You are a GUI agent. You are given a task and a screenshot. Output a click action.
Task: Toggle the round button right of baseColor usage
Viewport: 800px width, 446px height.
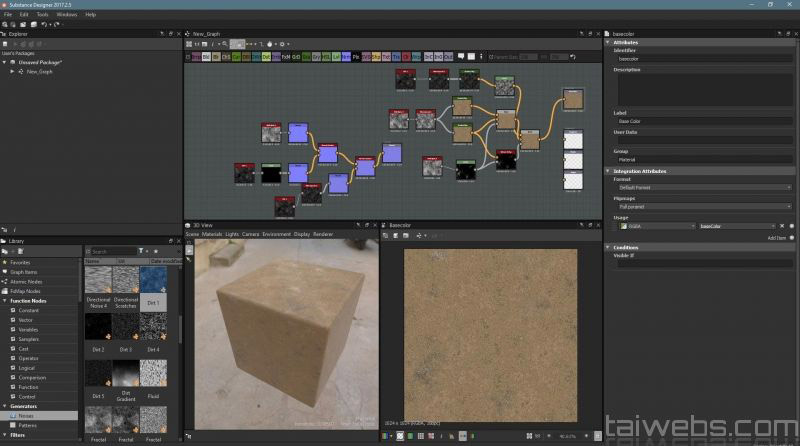(792, 226)
